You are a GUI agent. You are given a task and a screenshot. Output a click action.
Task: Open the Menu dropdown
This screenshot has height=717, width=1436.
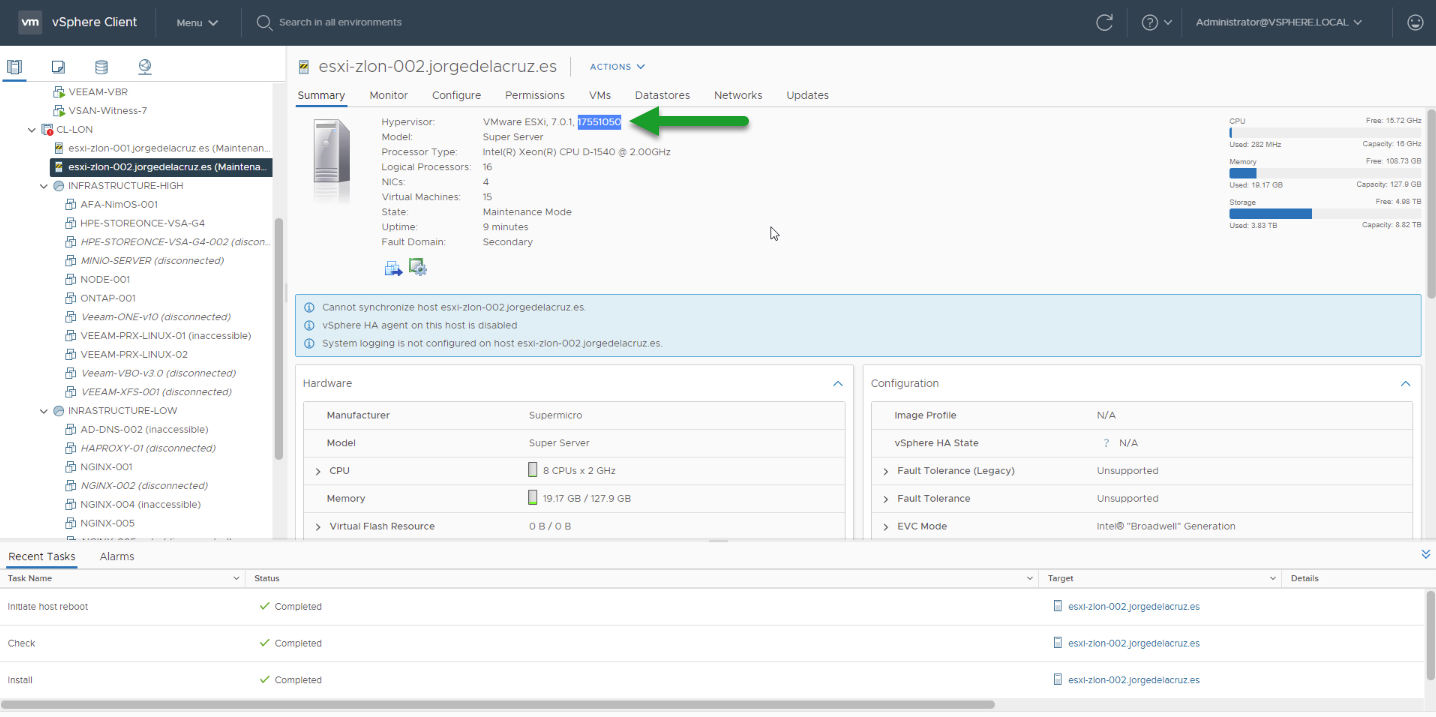point(197,22)
